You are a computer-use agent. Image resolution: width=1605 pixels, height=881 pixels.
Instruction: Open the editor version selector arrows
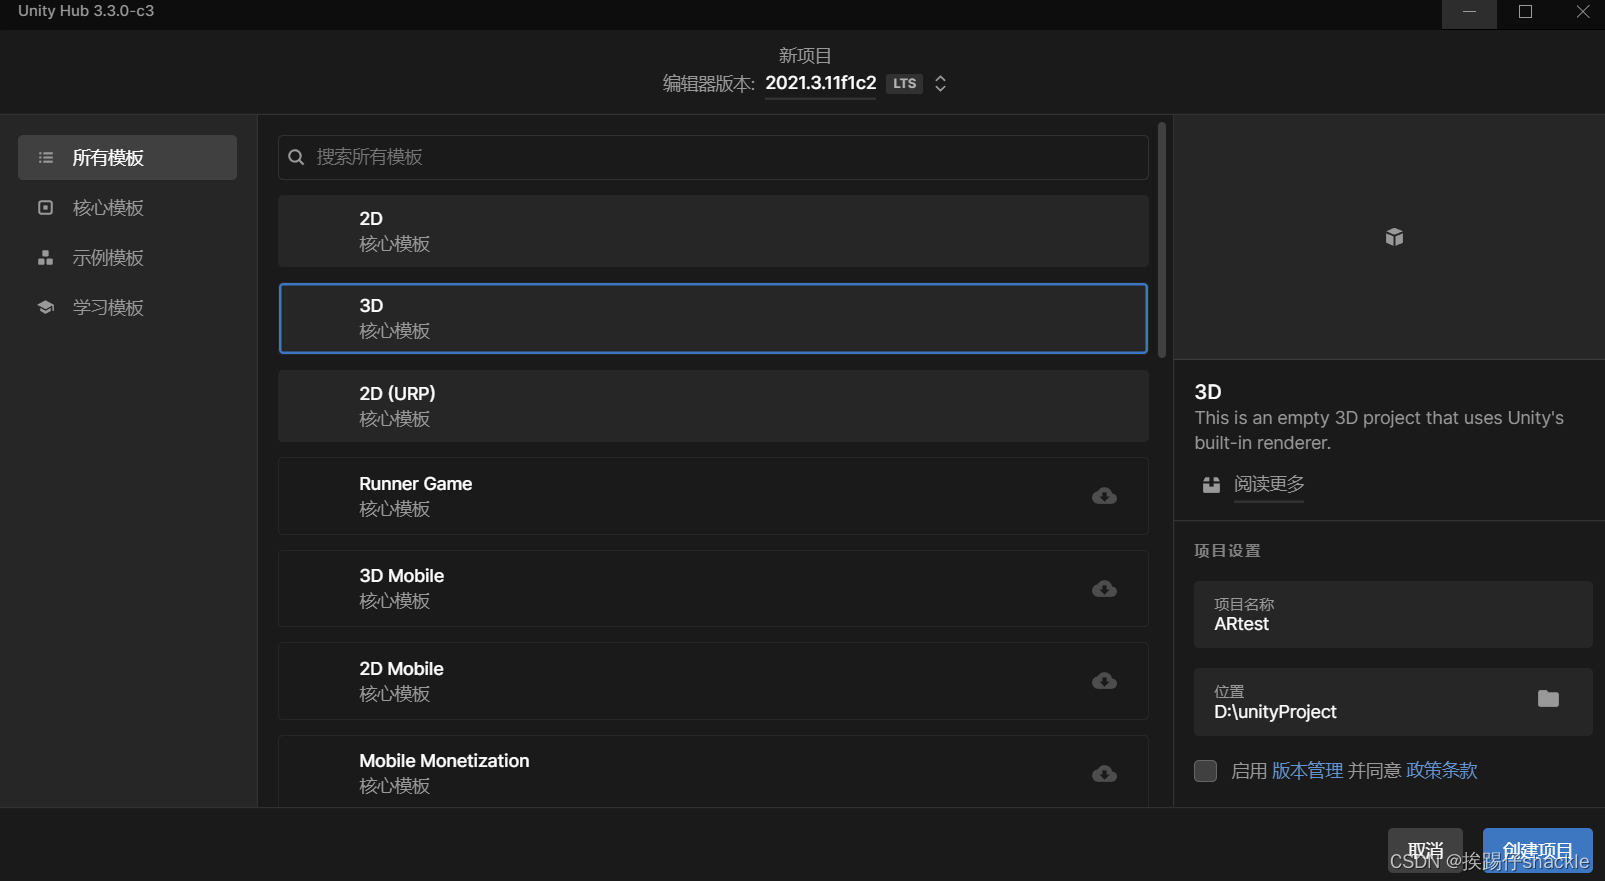tap(940, 84)
